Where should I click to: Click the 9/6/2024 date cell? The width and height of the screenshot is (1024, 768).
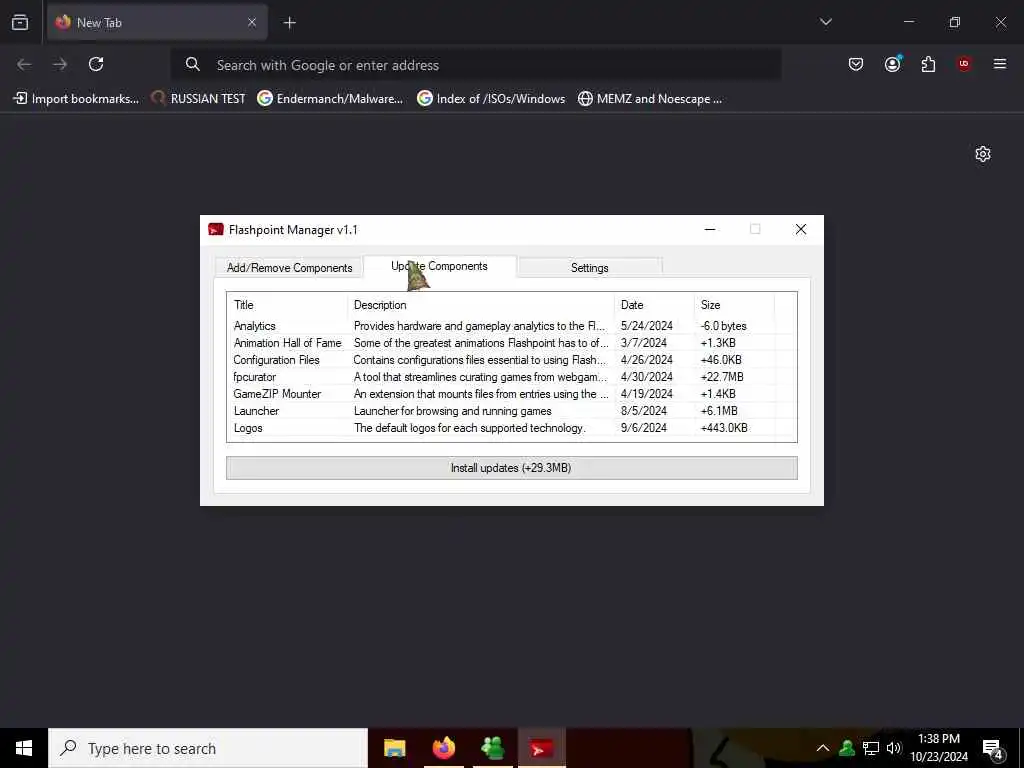click(x=644, y=428)
